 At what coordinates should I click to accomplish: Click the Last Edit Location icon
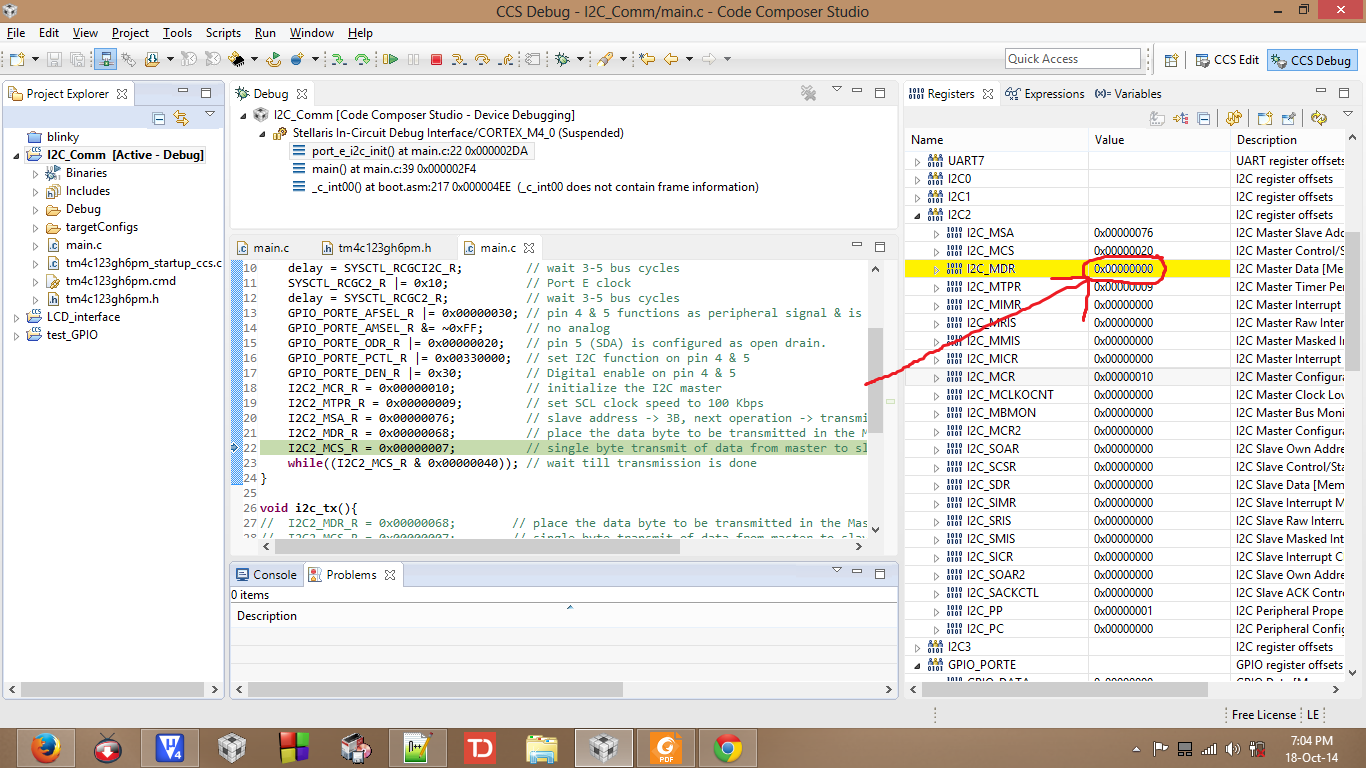coord(646,60)
